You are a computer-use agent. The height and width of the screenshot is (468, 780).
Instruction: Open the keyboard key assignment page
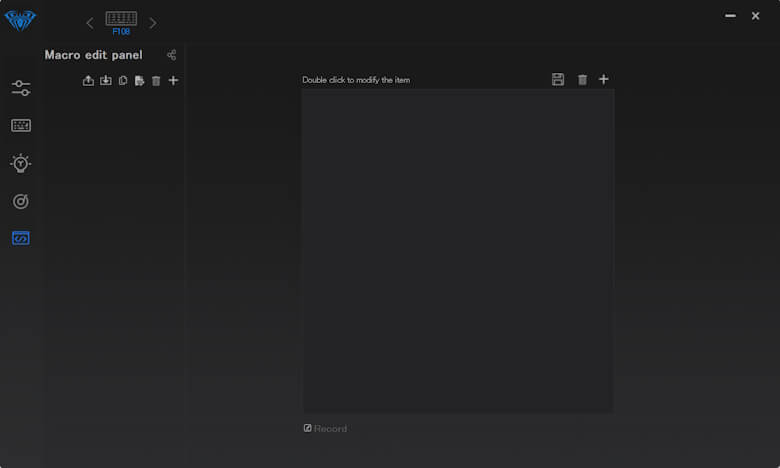(x=21, y=125)
